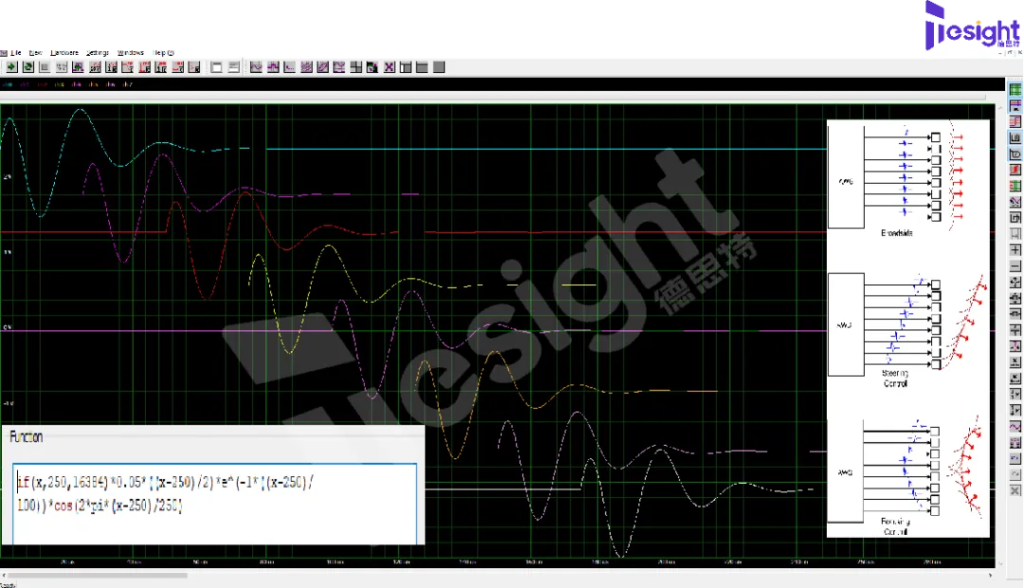The height and width of the screenshot is (588, 1024).
Task: Click the minus icon in right sidebar
Action: pos(1016,266)
